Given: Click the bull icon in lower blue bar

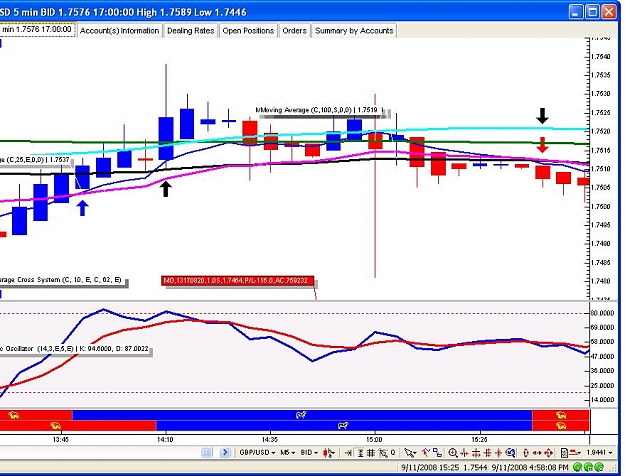Looking at the screenshot, I should click(343, 425).
